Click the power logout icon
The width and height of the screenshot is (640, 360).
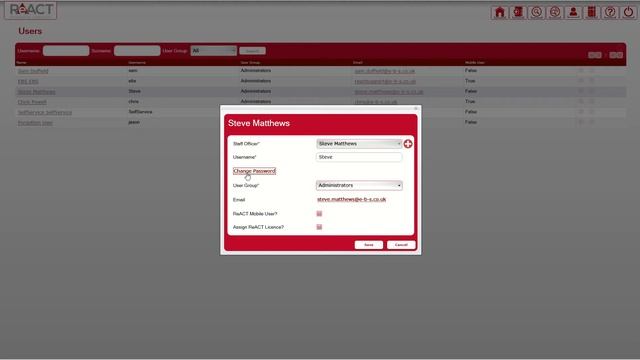coord(628,12)
